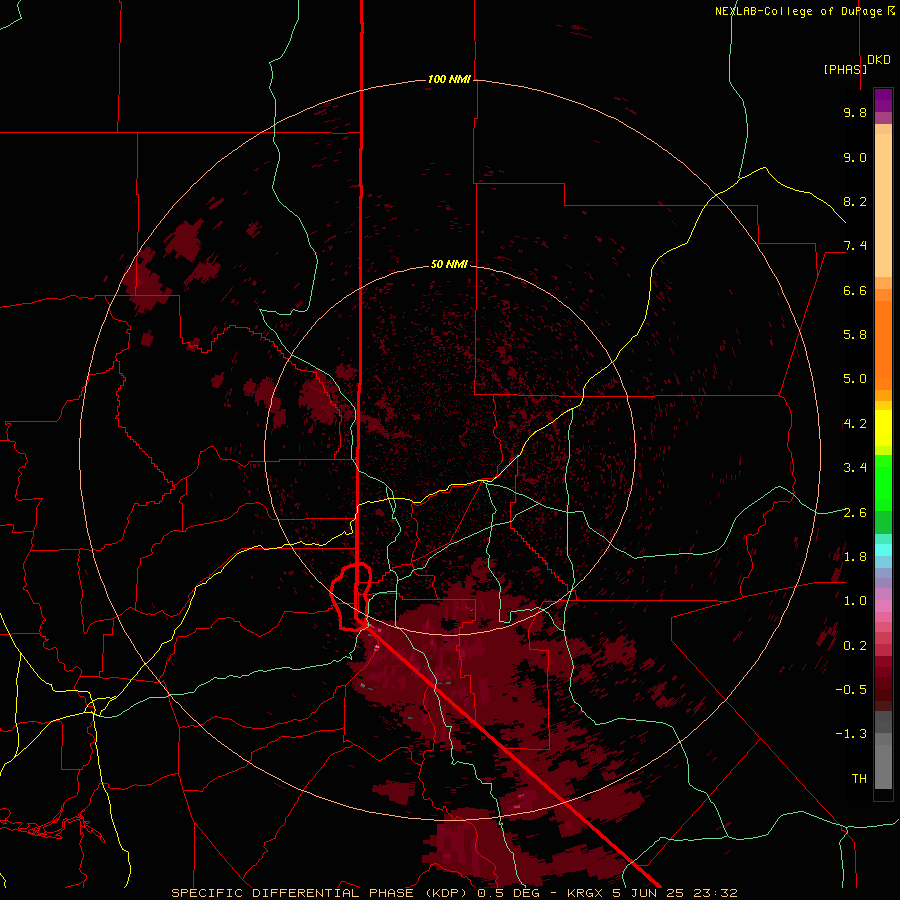900x900 pixels.
Task: Select the 1.0 scale value
Action: [855, 600]
